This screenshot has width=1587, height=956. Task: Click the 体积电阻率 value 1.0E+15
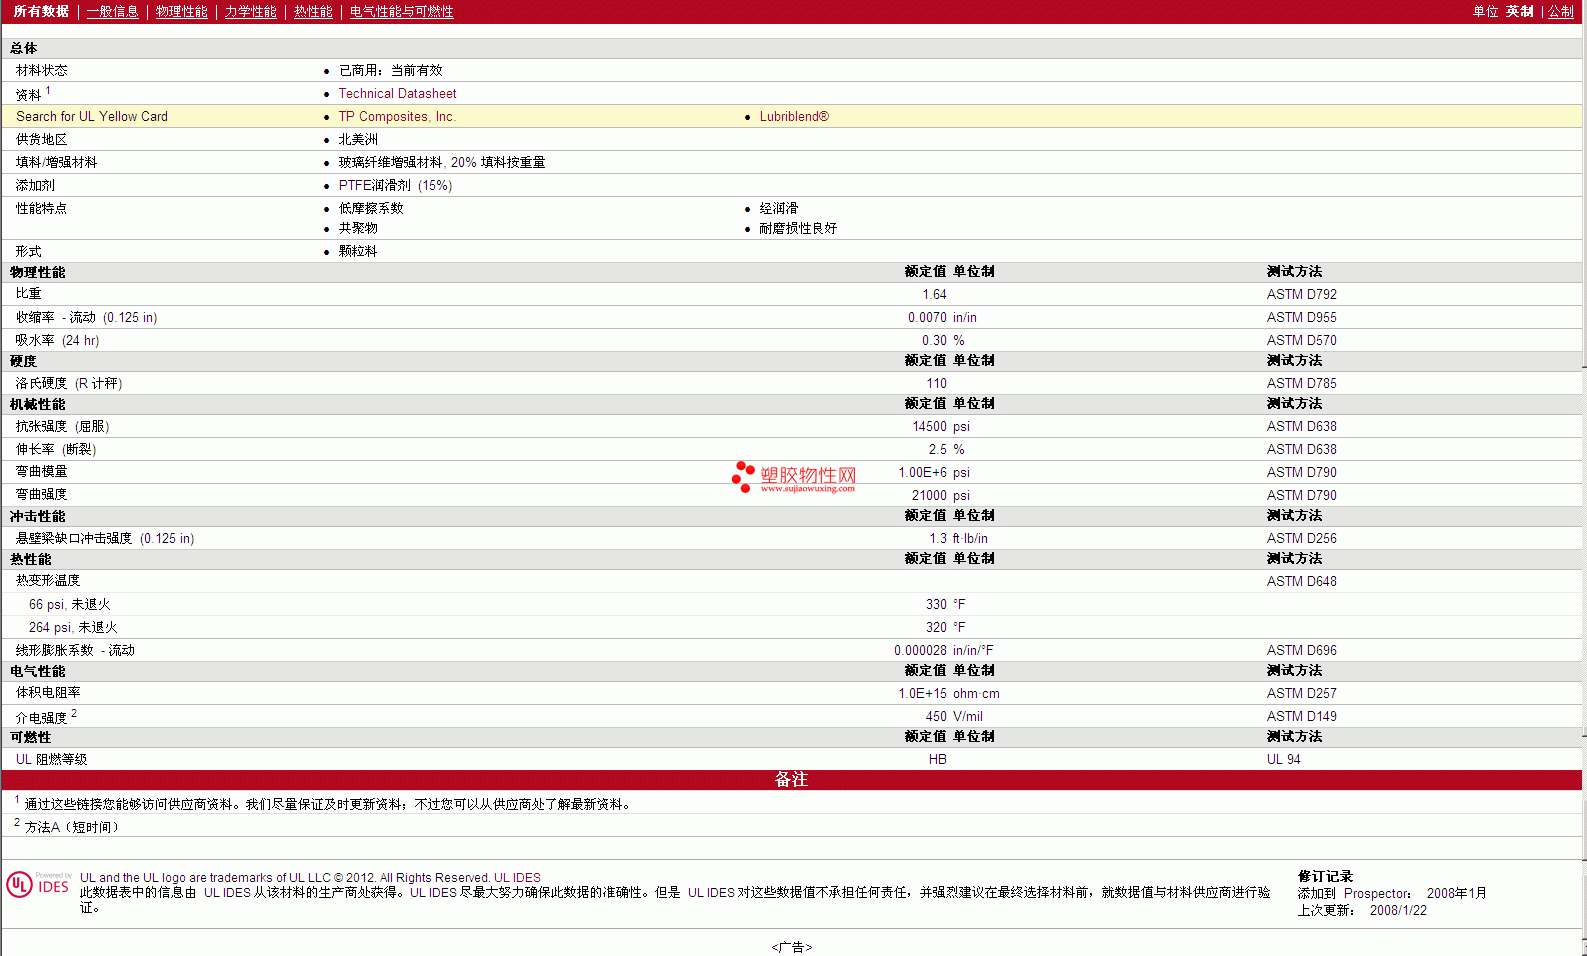(x=922, y=694)
